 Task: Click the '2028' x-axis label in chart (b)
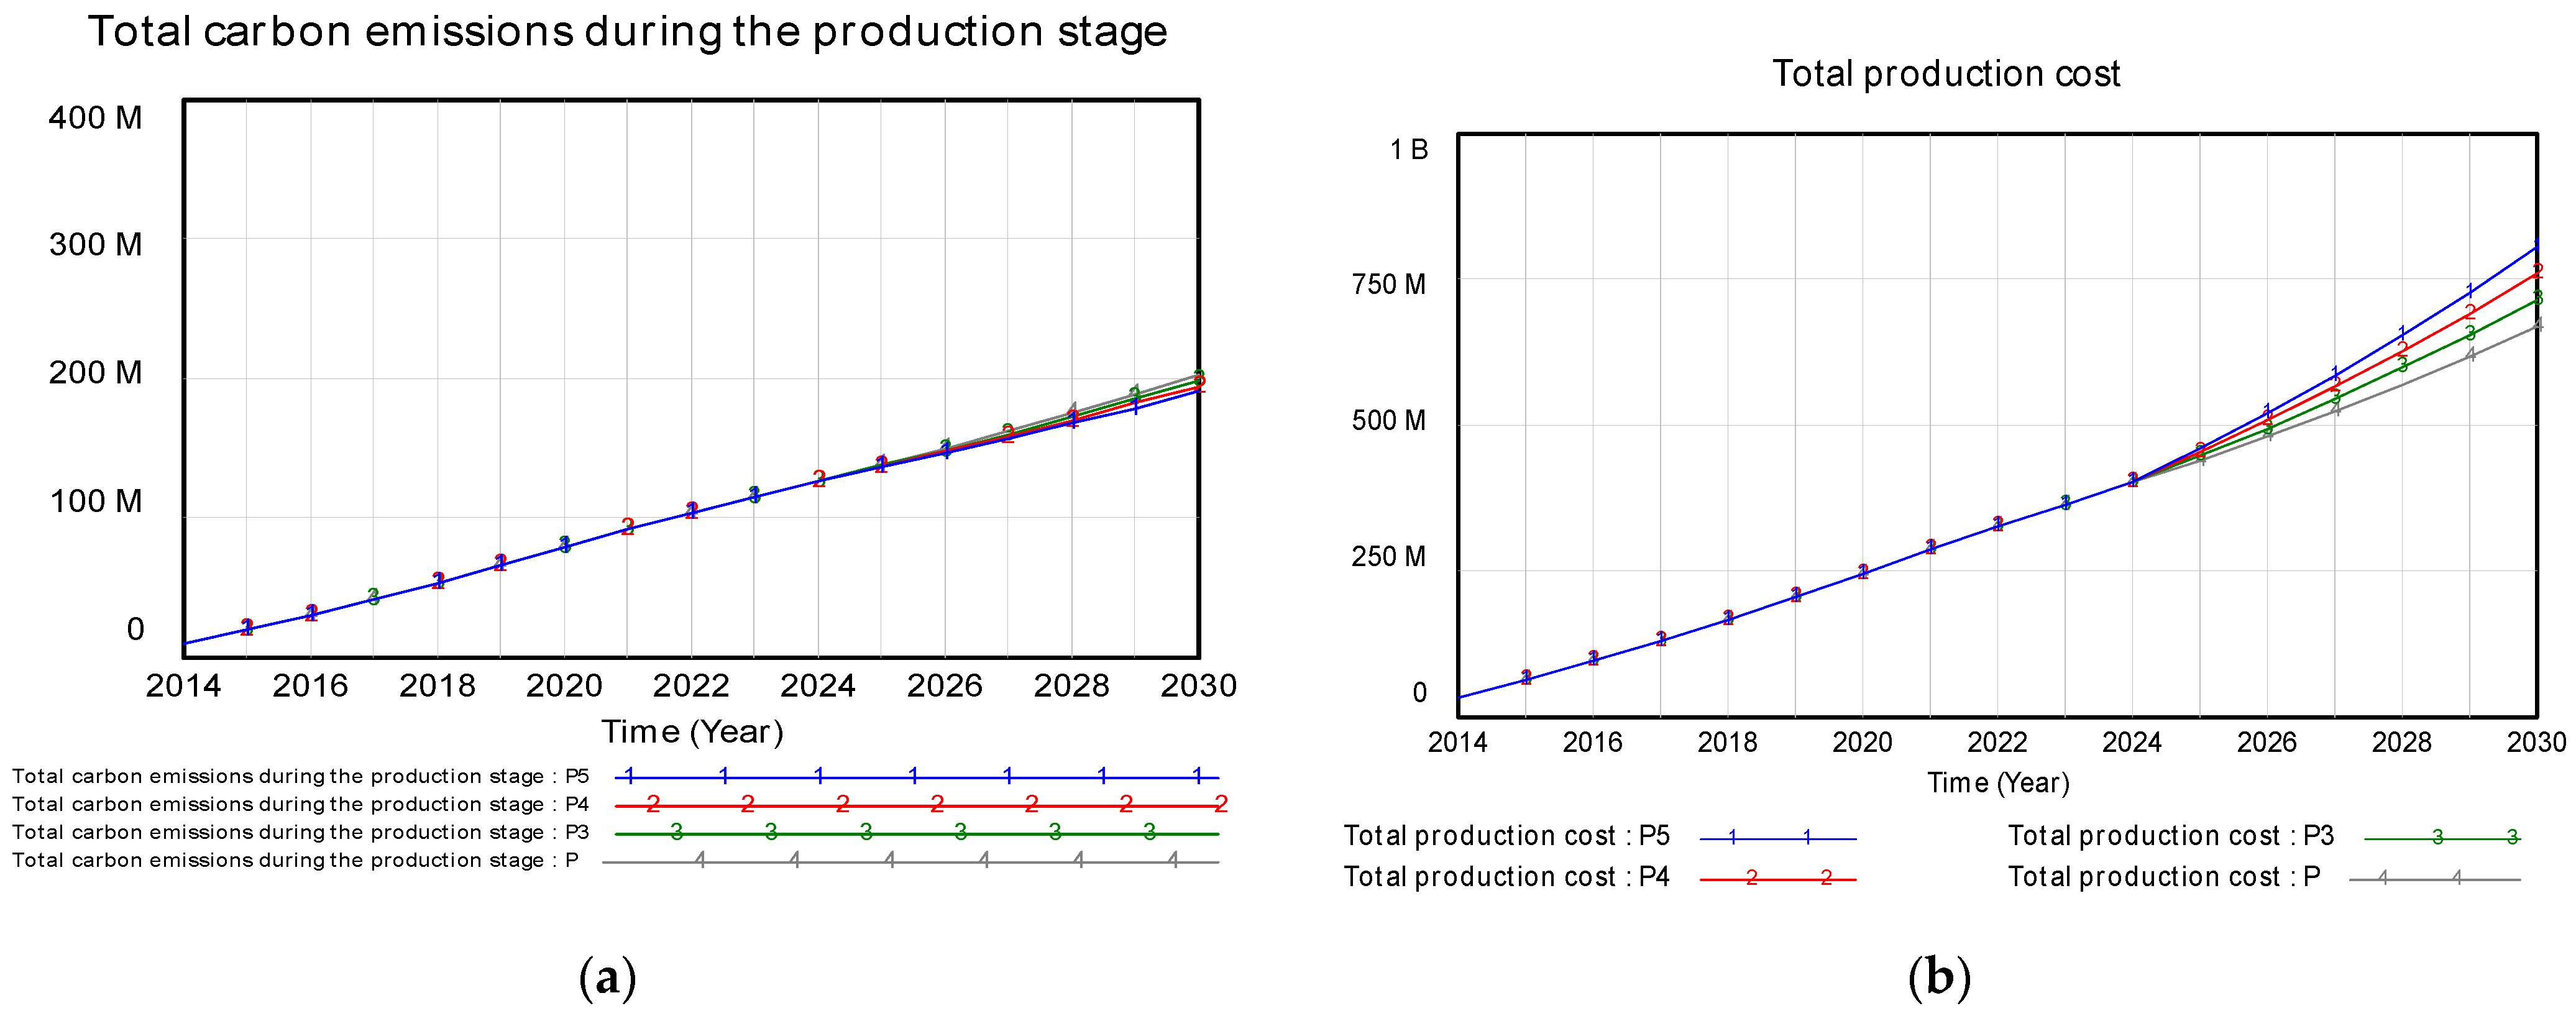(2402, 743)
